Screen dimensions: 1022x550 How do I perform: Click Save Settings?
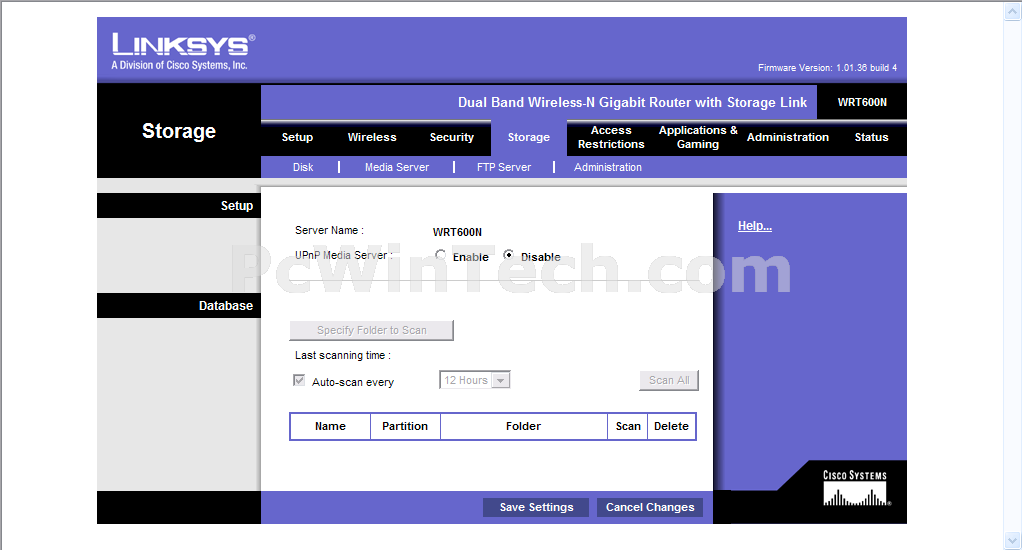tap(536, 507)
